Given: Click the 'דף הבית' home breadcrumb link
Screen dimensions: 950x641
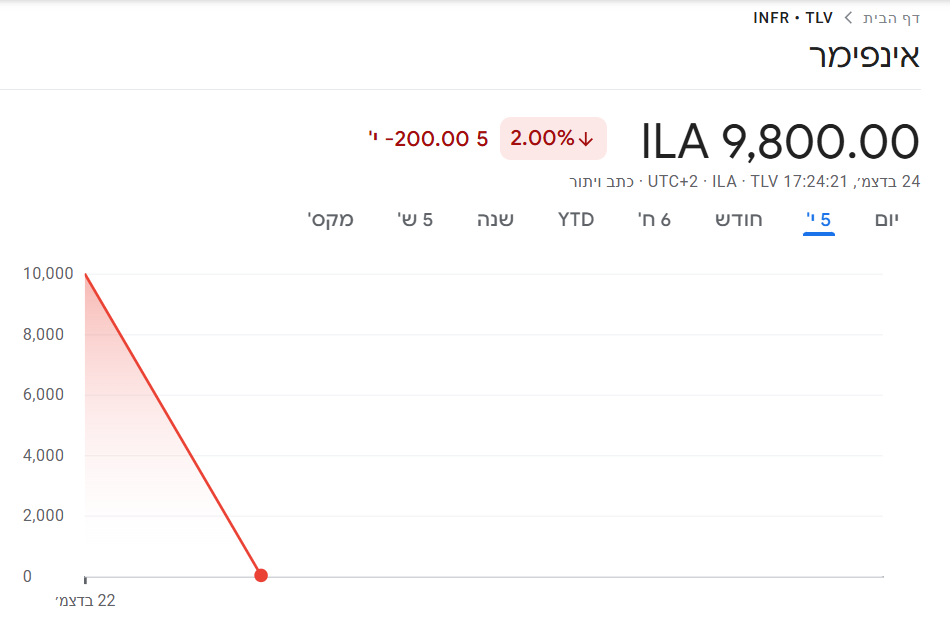Looking at the screenshot, I should [x=891, y=18].
